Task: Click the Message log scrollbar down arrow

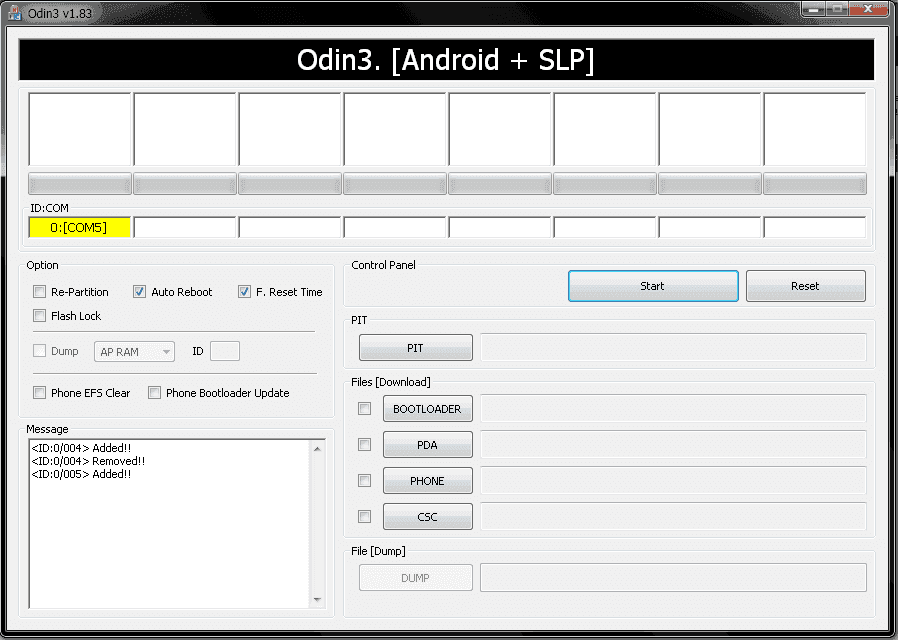Action: pyautogui.click(x=317, y=599)
